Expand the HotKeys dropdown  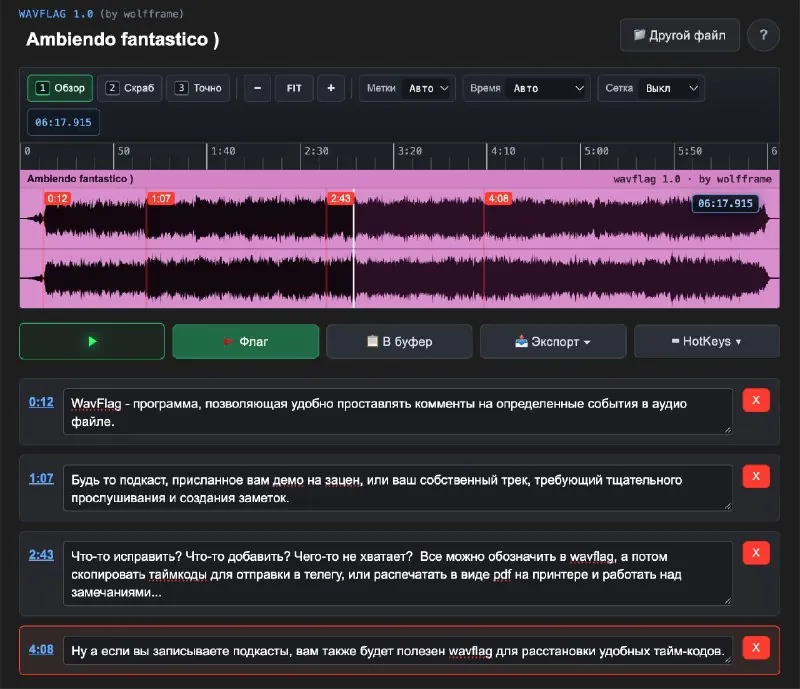pyautogui.click(x=707, y=341)
